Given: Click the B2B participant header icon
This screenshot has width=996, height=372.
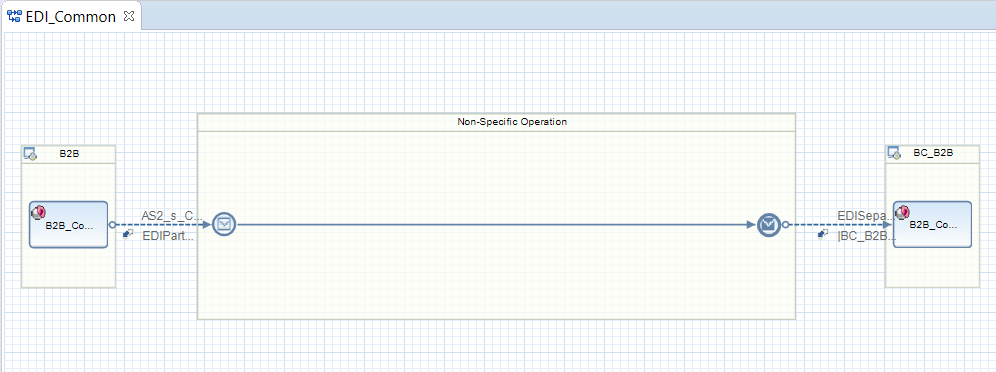Looking at the screenshot, I should tap(31, 154).
